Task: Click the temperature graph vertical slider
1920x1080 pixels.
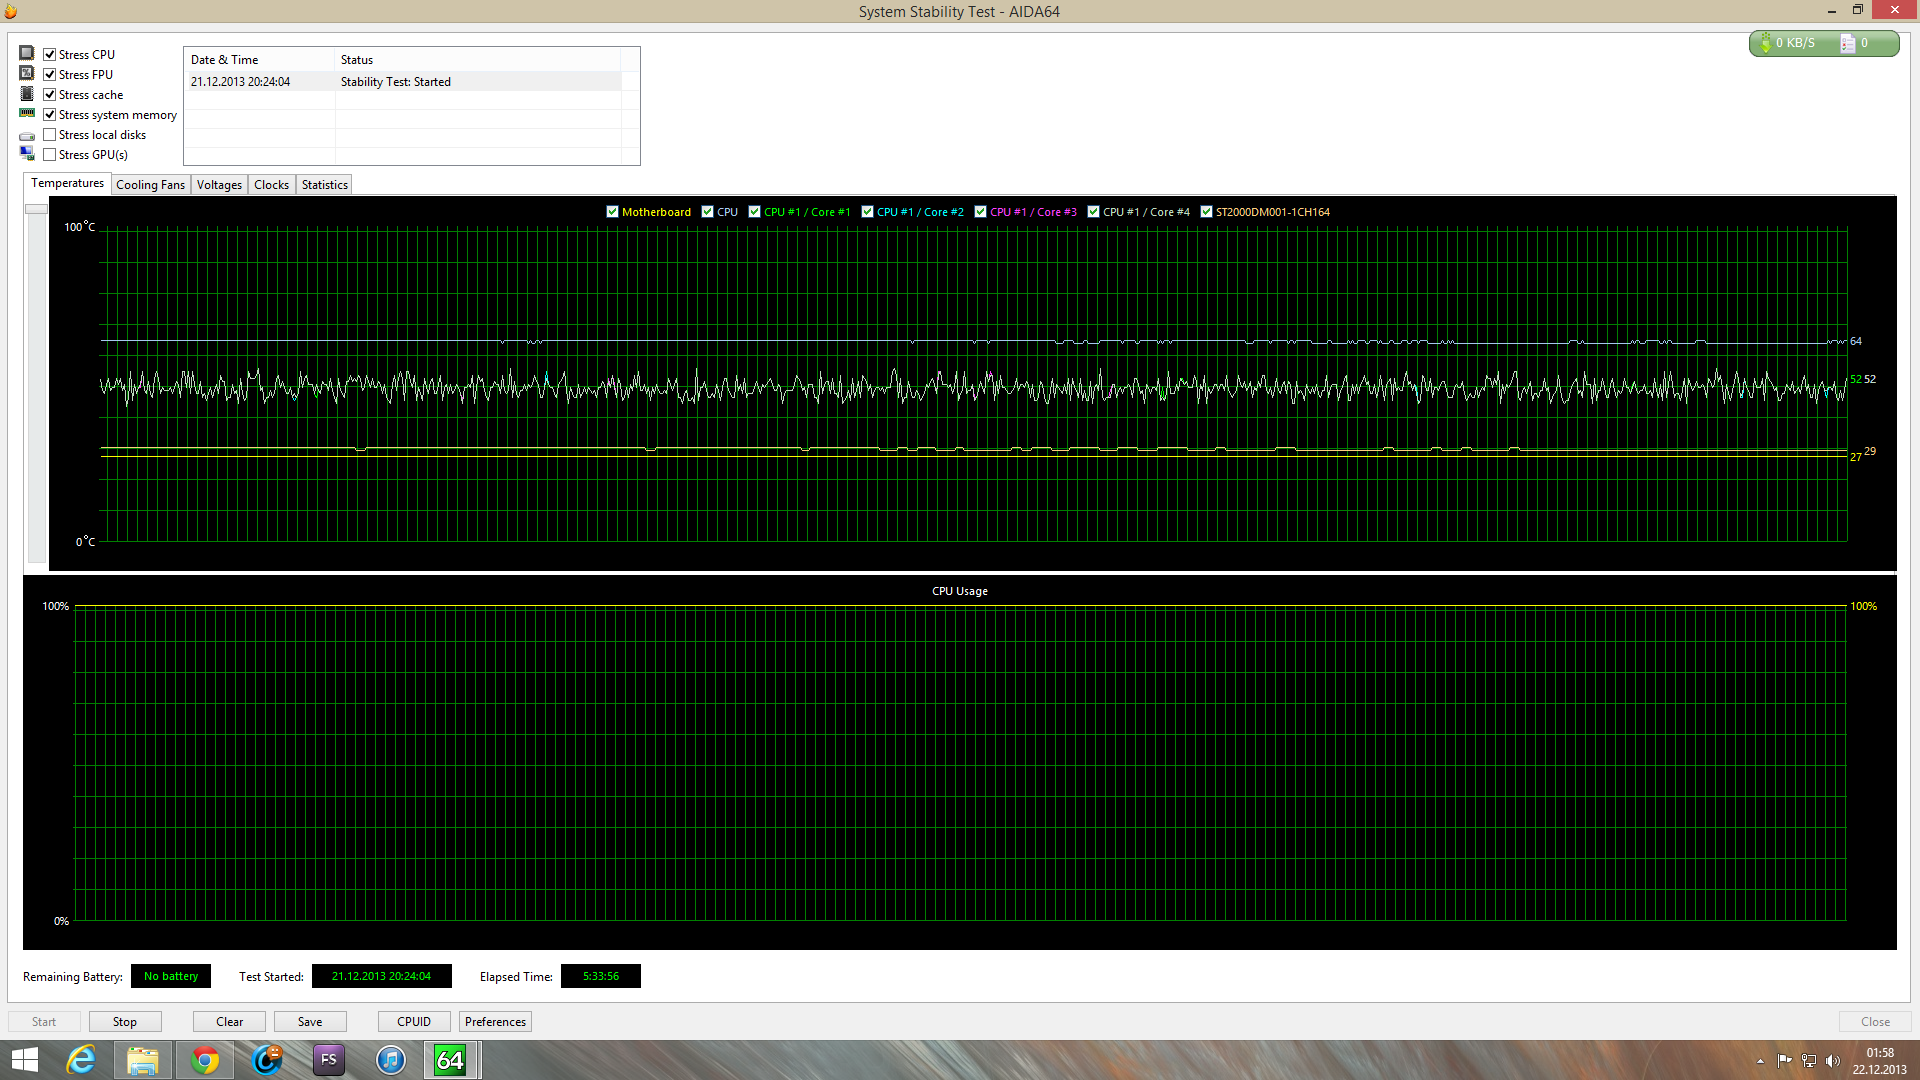Action: point(36,209)
